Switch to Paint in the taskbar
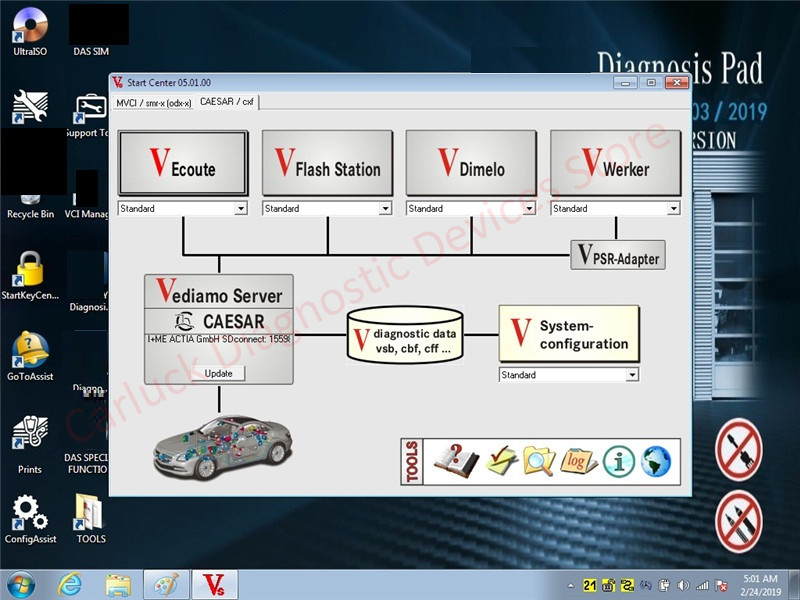Screen dimensions: 800x600 point(166,585)
